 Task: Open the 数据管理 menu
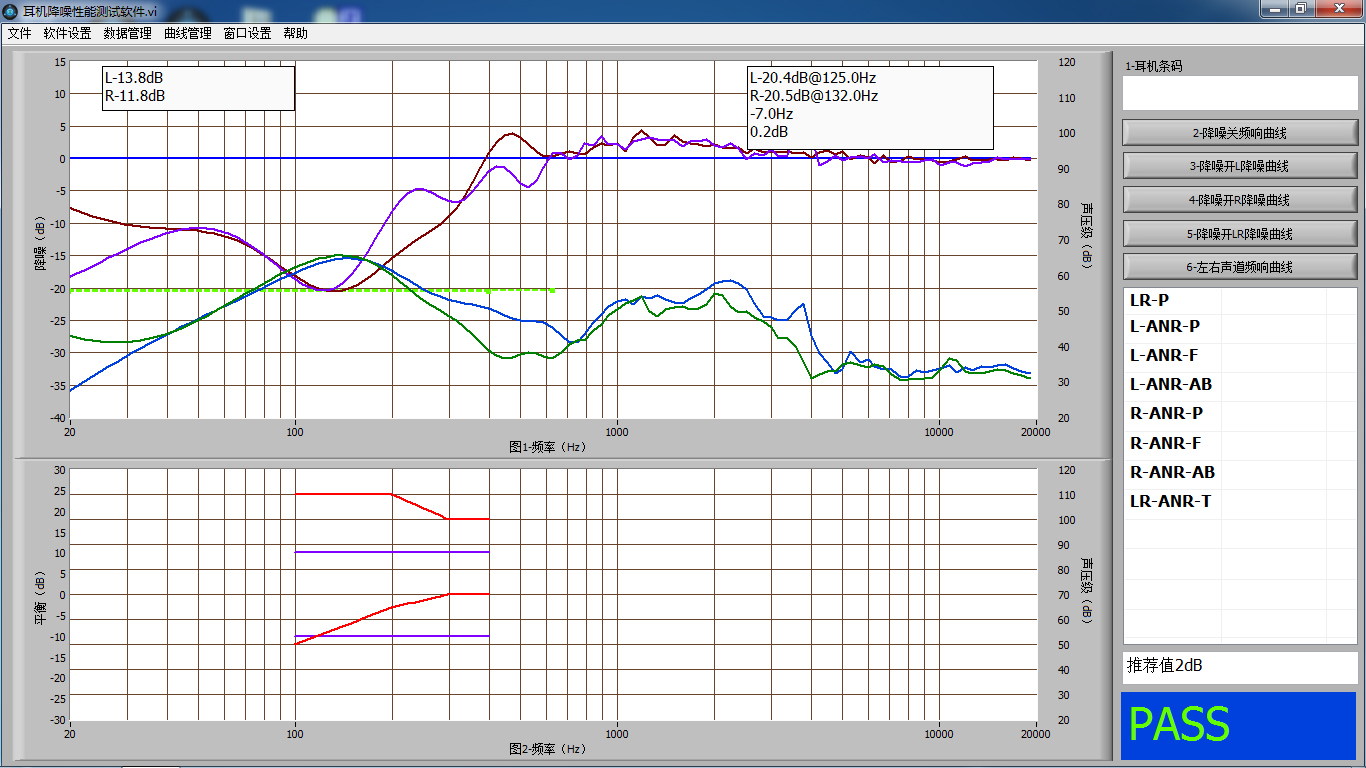[x=127, y=33]
